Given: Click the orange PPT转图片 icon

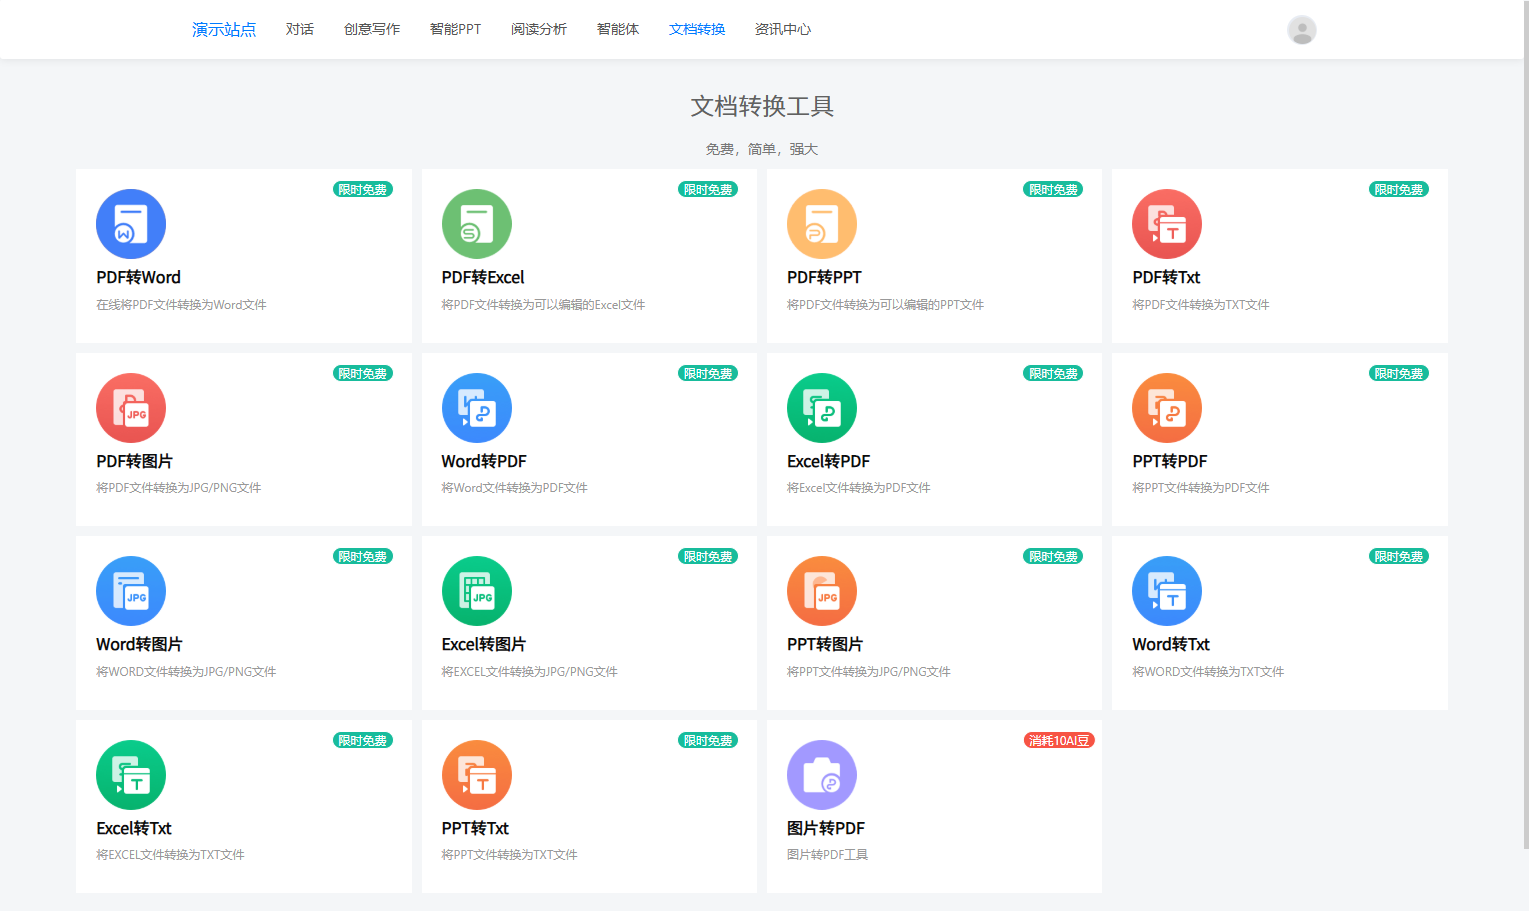Looking at the screenshot, I should (822, 591).
